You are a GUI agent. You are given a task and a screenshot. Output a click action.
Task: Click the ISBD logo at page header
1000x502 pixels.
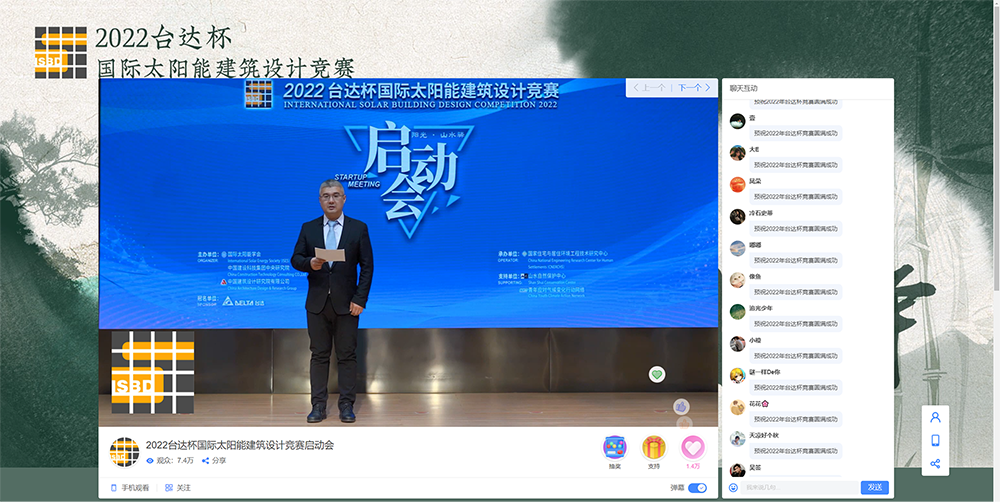pos(61,52)
